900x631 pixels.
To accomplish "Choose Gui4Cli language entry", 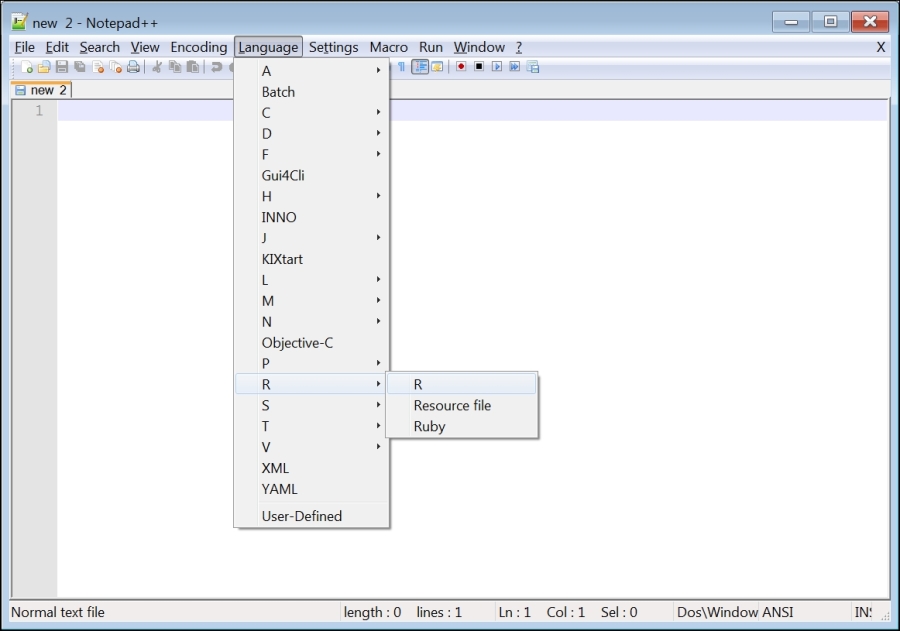I will tap(312, 176).
